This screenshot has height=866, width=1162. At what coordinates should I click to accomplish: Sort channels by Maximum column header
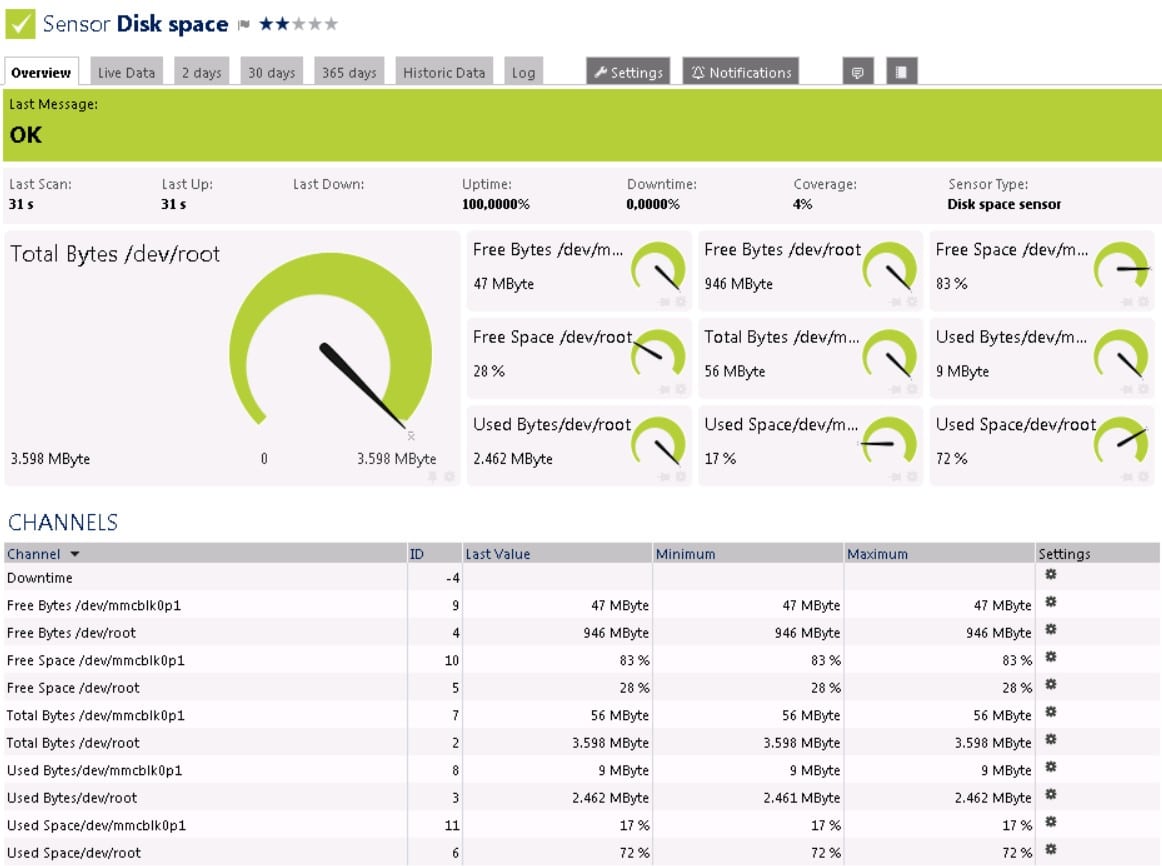(877, 554)
